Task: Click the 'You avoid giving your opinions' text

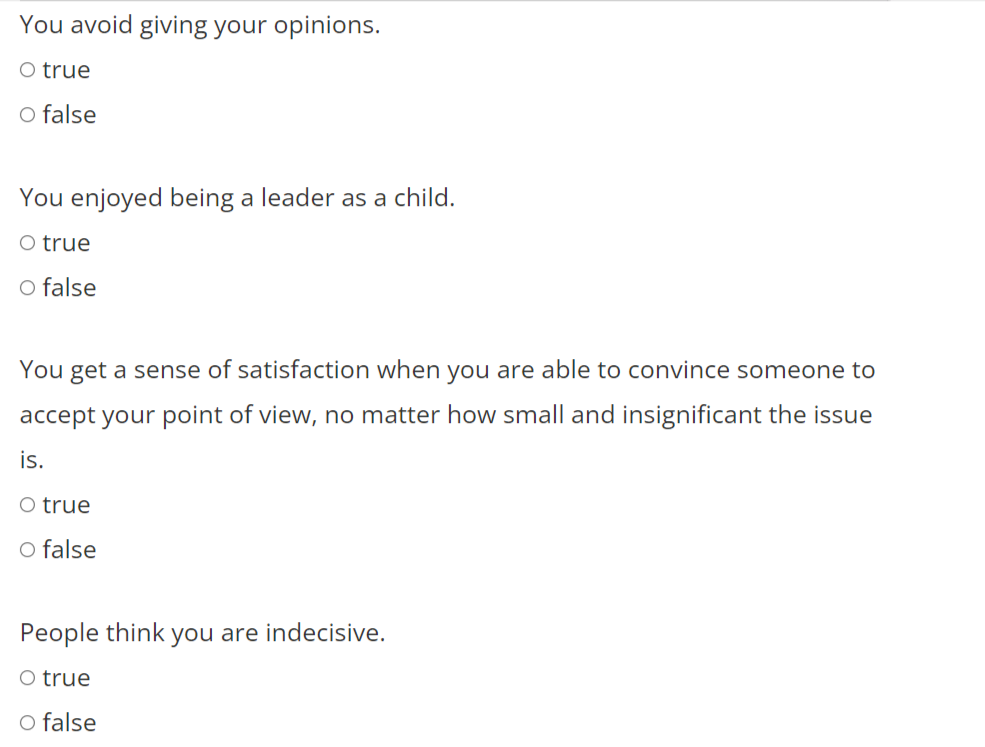Action: [x=200, y=26]
